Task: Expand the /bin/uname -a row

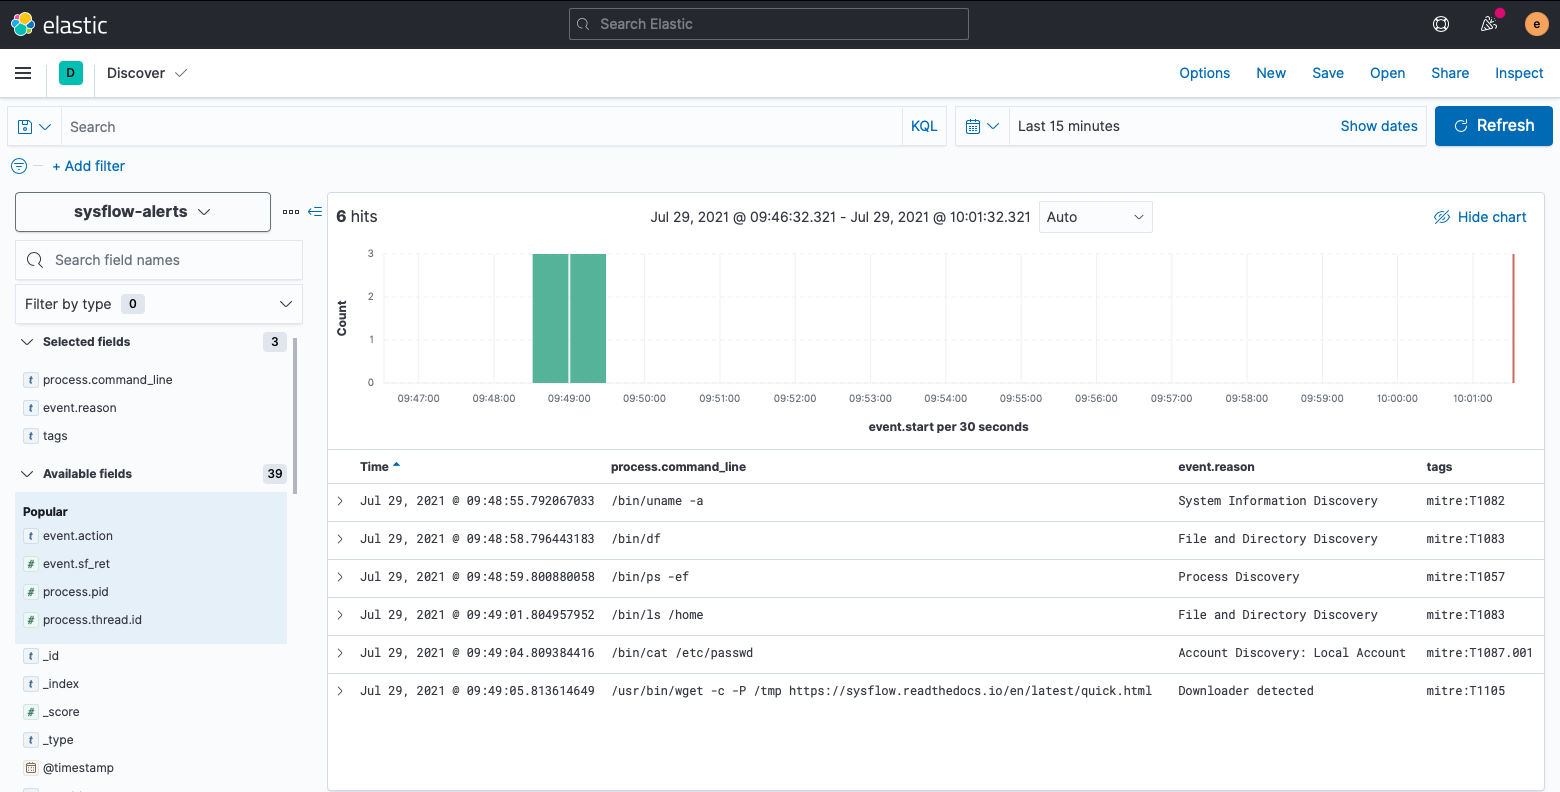Action: pyautogui.click(x=340, y=501)
